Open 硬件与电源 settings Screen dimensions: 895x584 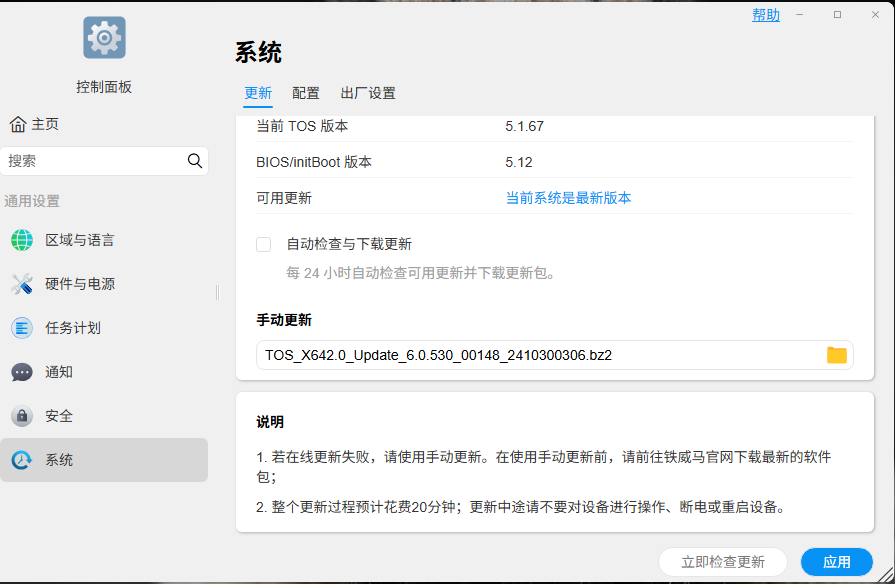coord(104,284)
